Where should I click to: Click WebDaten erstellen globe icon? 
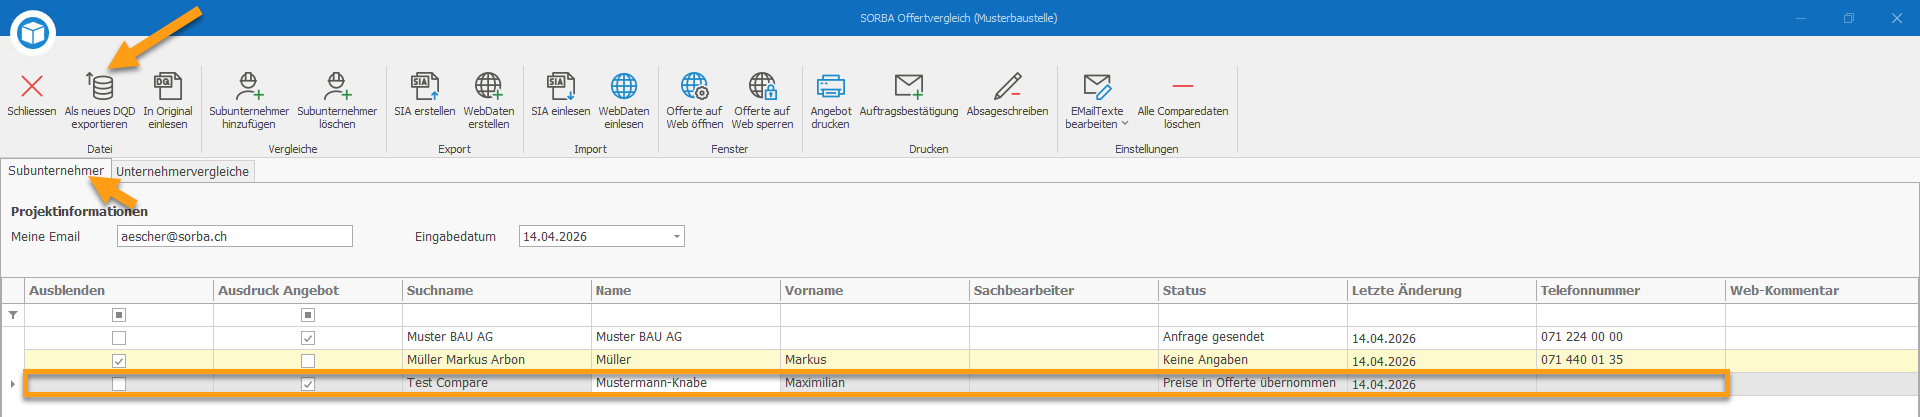pyautogui.click(x=488, y=86)
